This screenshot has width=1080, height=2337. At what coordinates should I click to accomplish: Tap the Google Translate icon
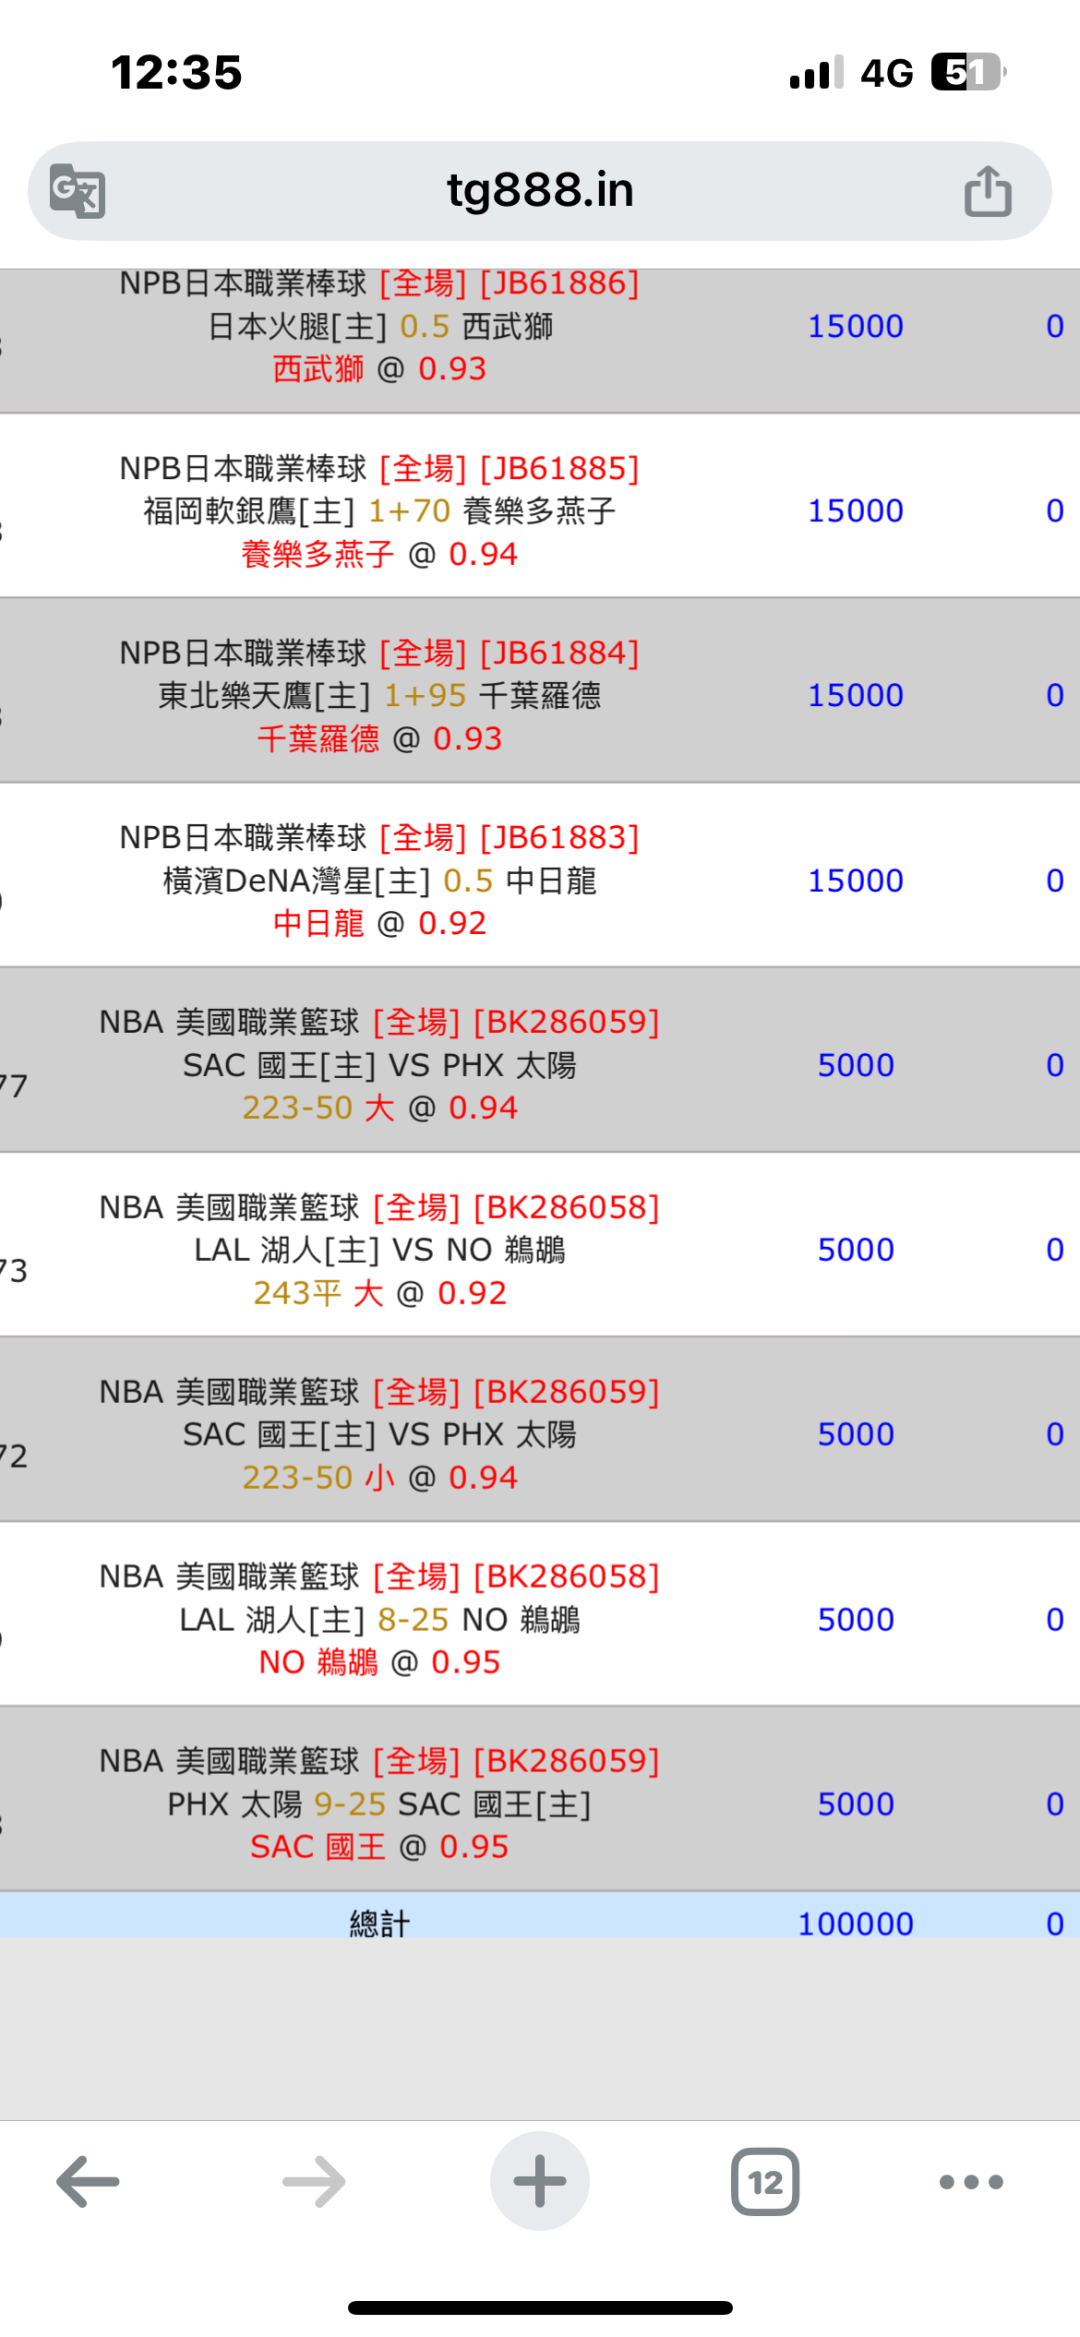click(x=77, y=190)
